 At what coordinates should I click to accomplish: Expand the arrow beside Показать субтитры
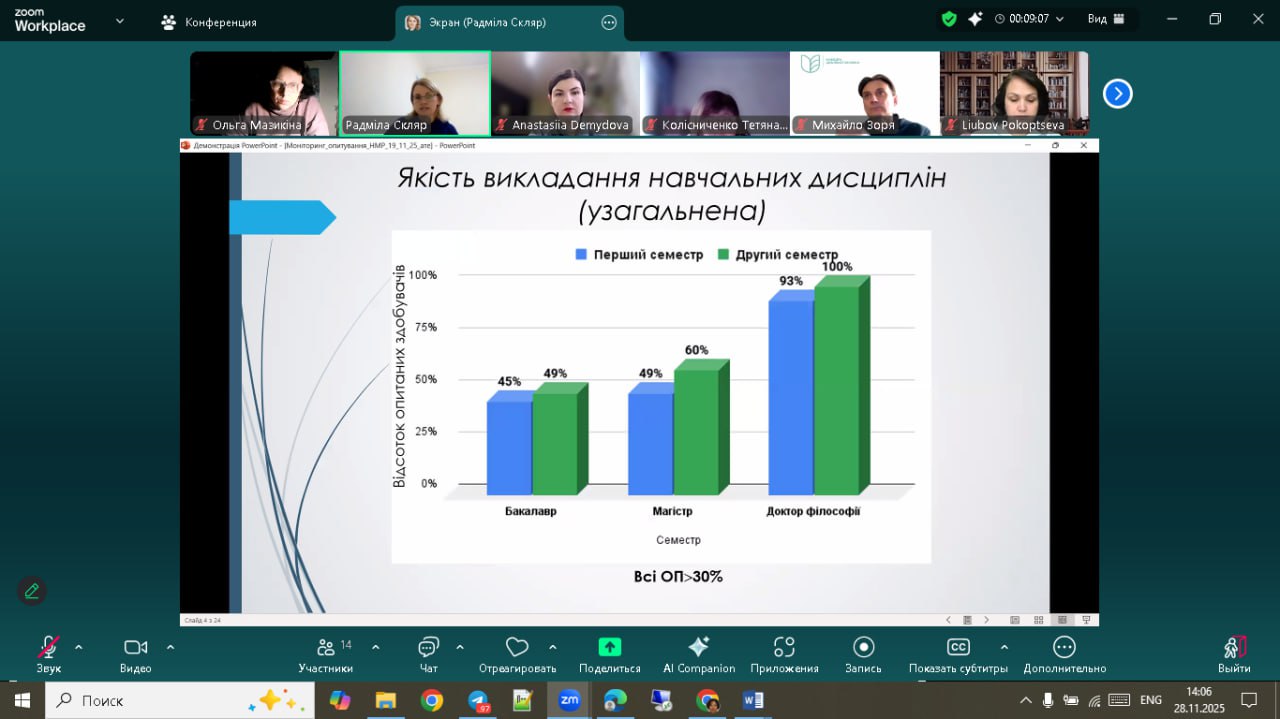click(1004, 647)
